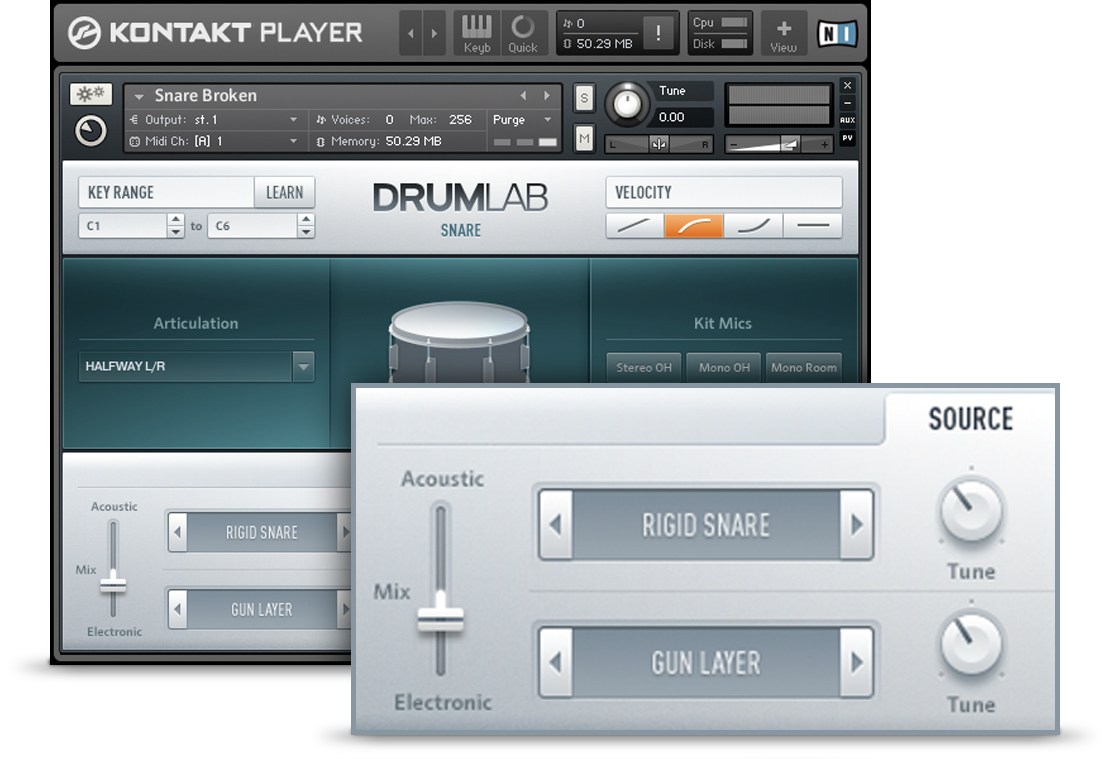Screen dimensions: 1110x759
Task: Click RIGID SNARE selector in small panel
Action: [x=262, y=532]
